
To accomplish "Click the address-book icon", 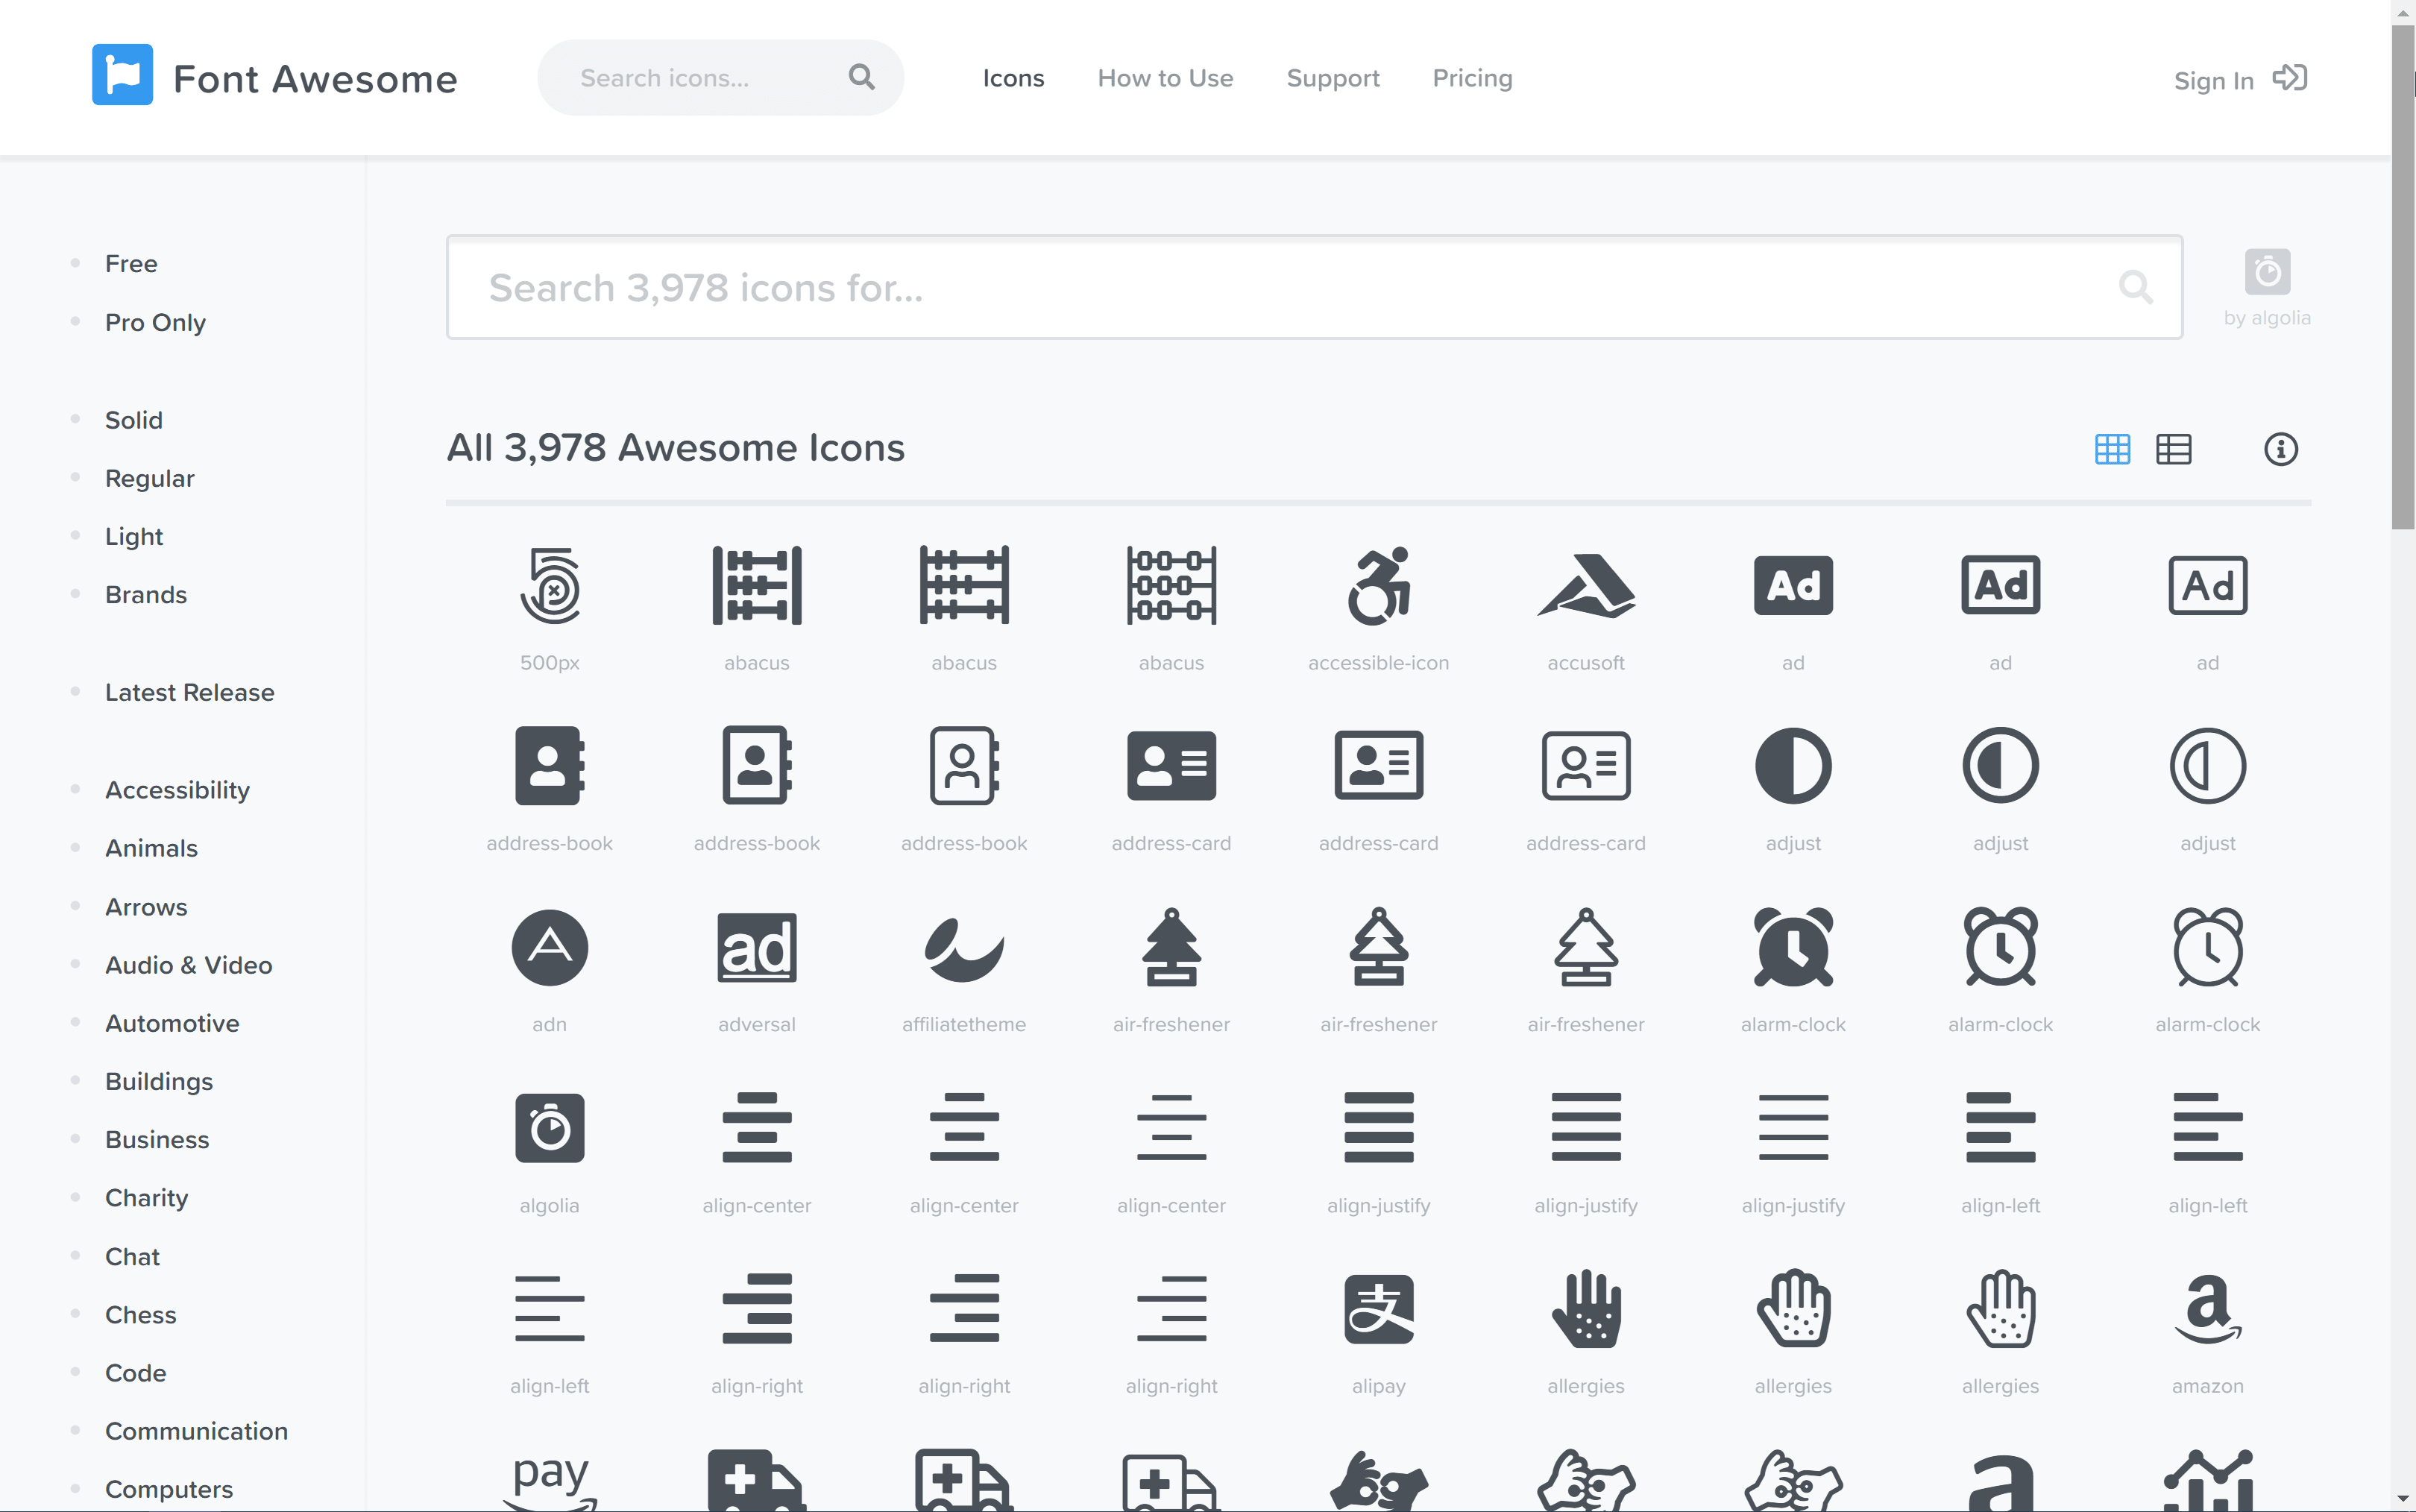I will click(549, 766).
